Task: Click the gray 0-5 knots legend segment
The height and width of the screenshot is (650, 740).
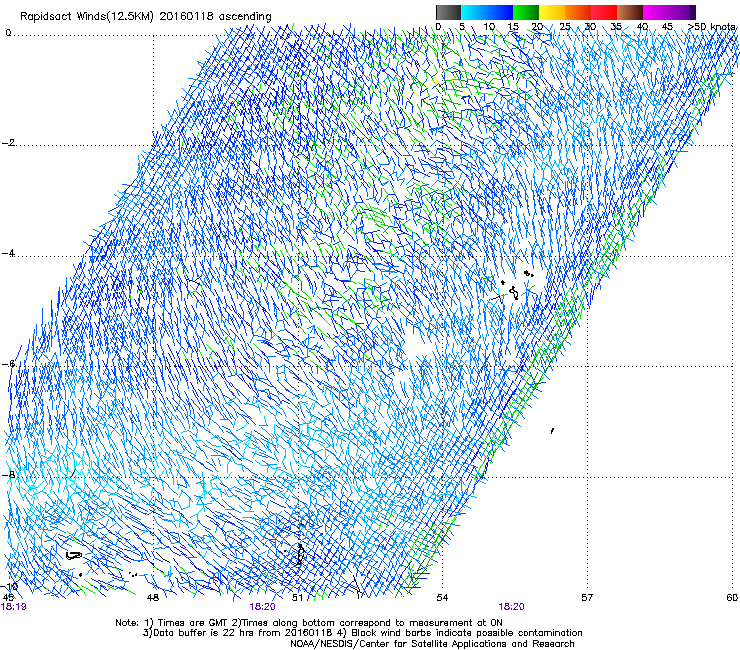Action: pos(448,12)
